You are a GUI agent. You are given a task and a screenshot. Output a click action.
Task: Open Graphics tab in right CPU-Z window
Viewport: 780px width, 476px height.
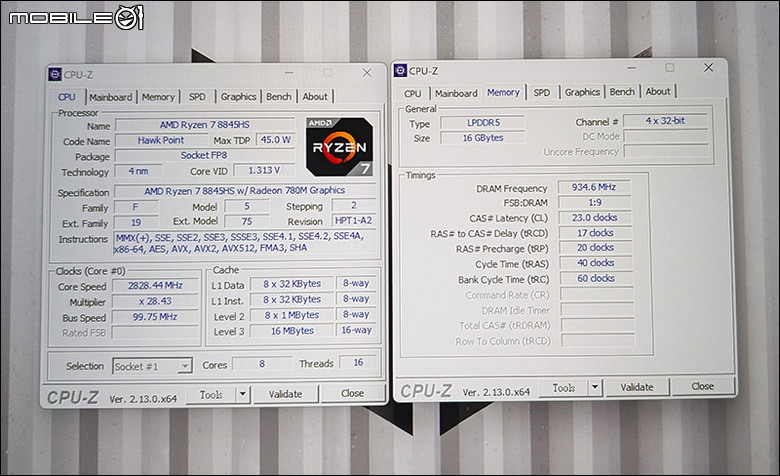(x=582, y=92)
